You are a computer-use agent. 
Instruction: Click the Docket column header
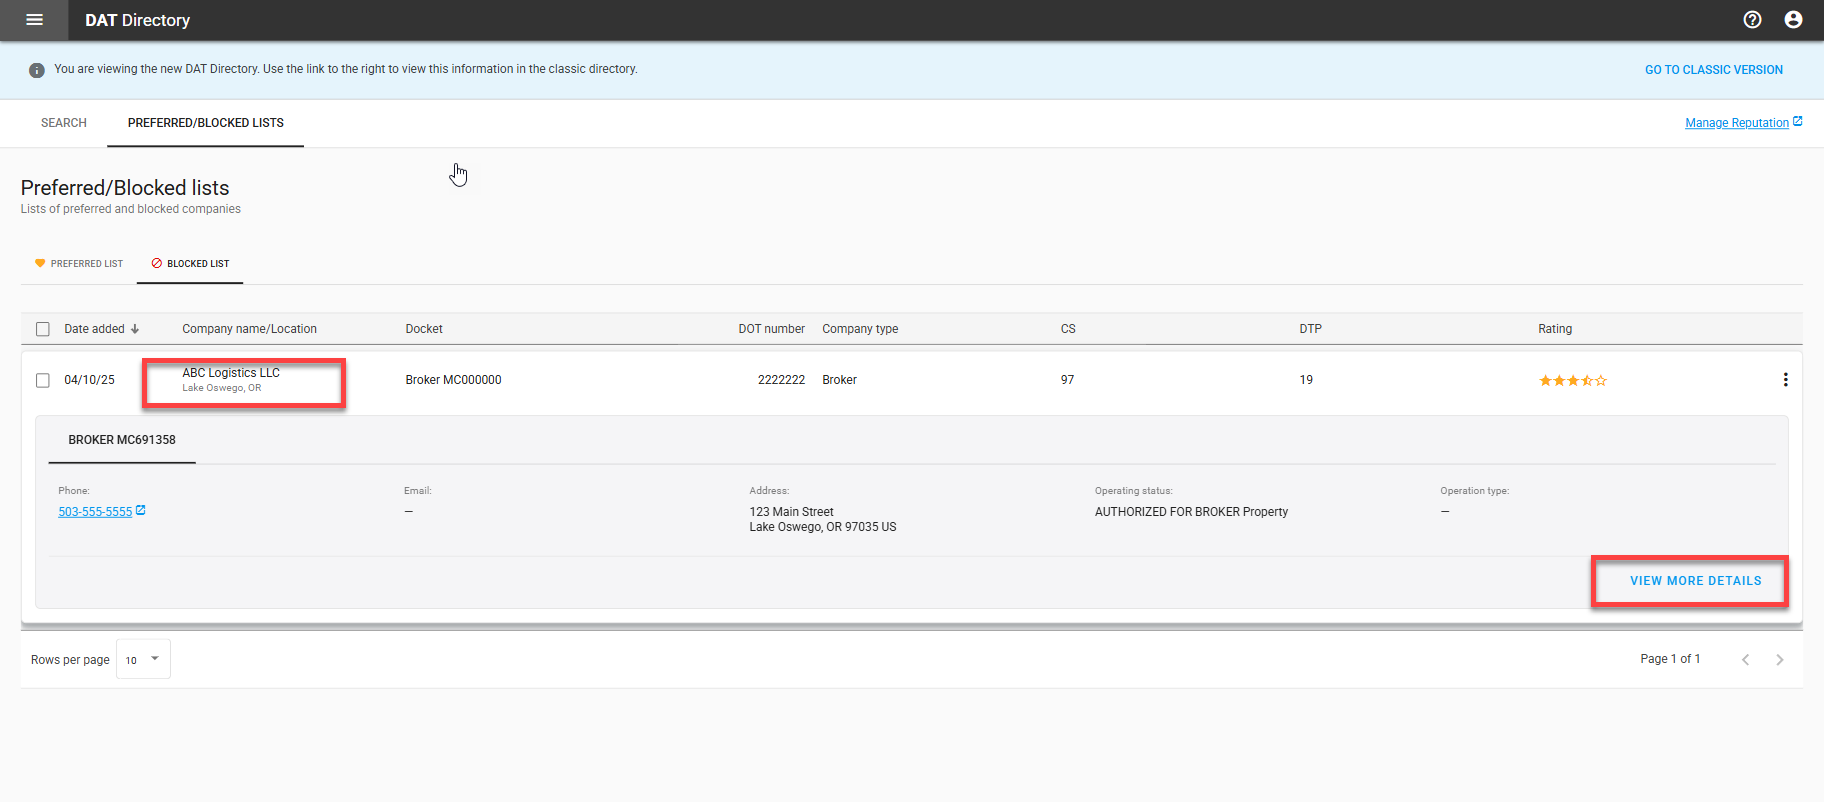pos(424,329)
